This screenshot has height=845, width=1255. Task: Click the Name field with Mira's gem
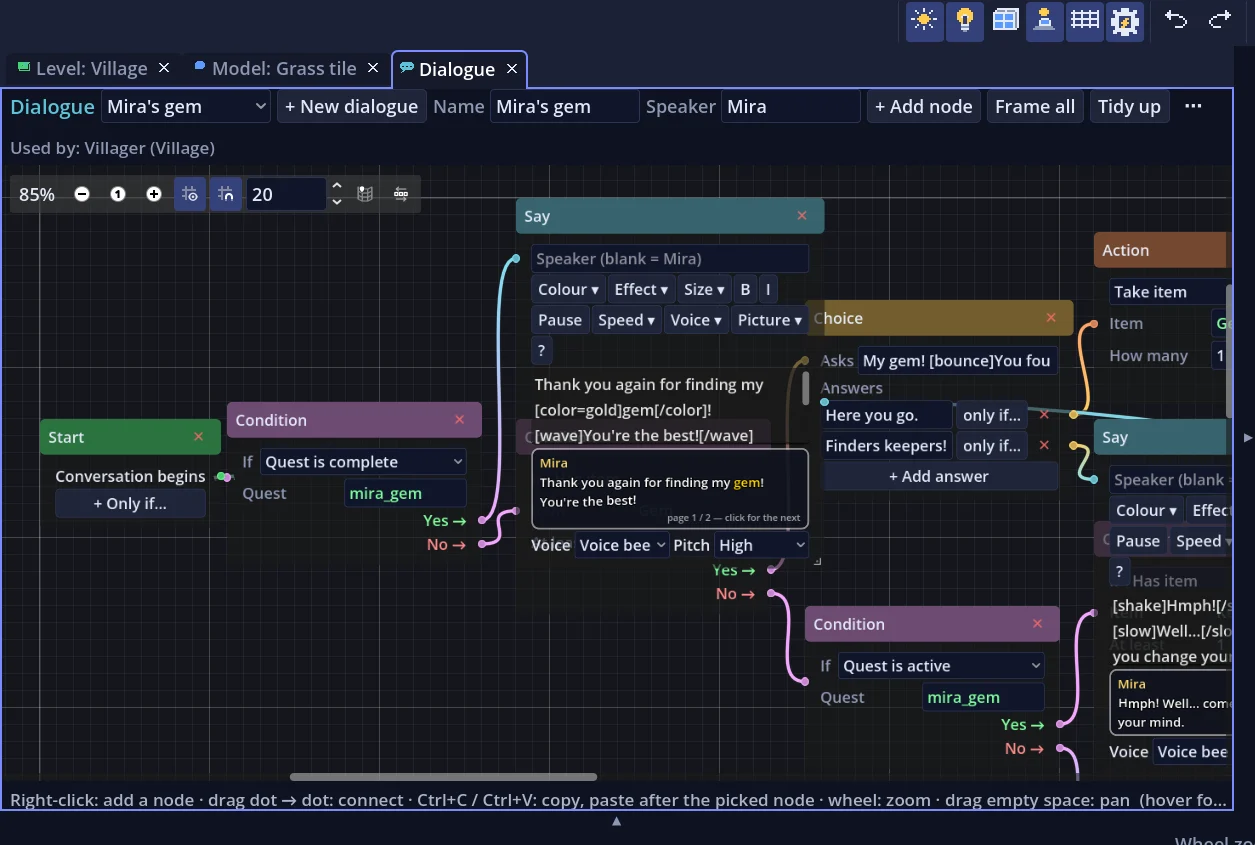click(x=564, y=107)
